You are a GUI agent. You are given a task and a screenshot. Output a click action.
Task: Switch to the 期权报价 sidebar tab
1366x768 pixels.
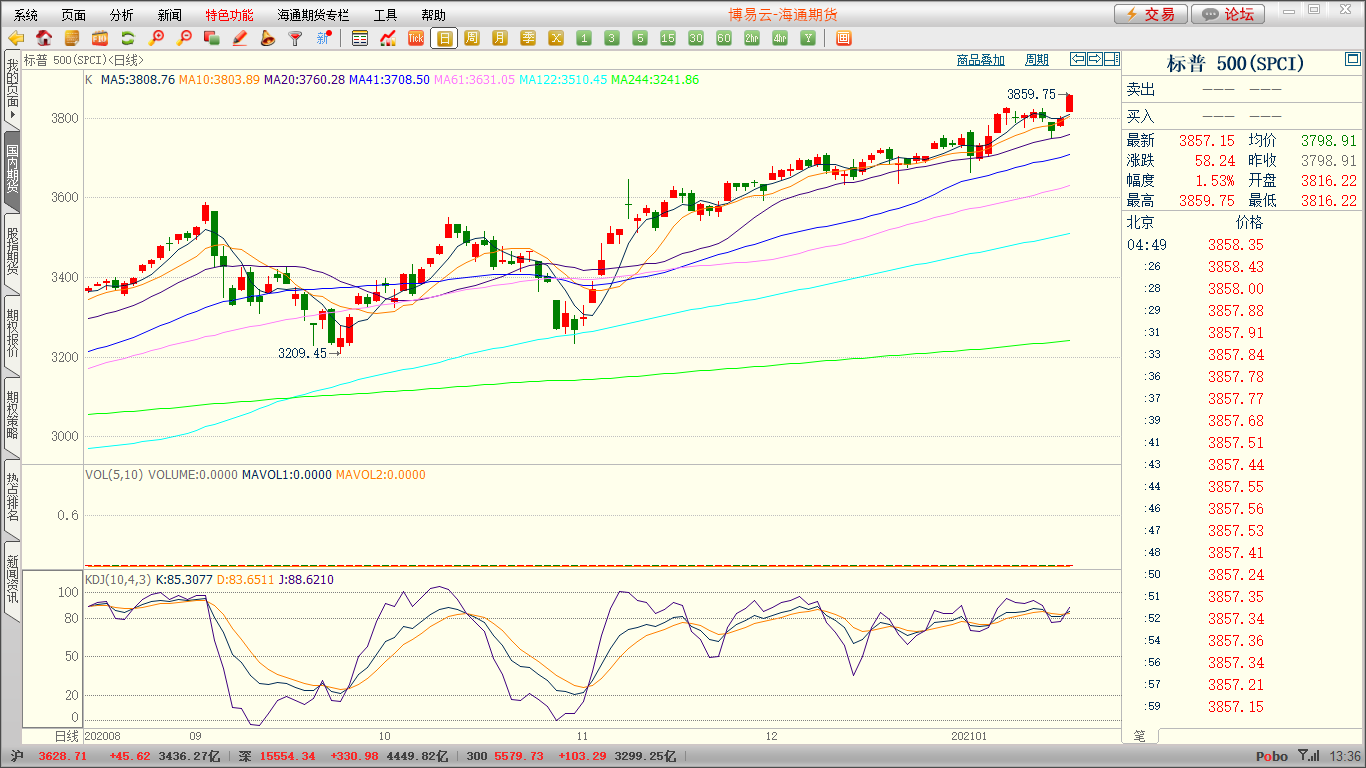tap(12, 333)
